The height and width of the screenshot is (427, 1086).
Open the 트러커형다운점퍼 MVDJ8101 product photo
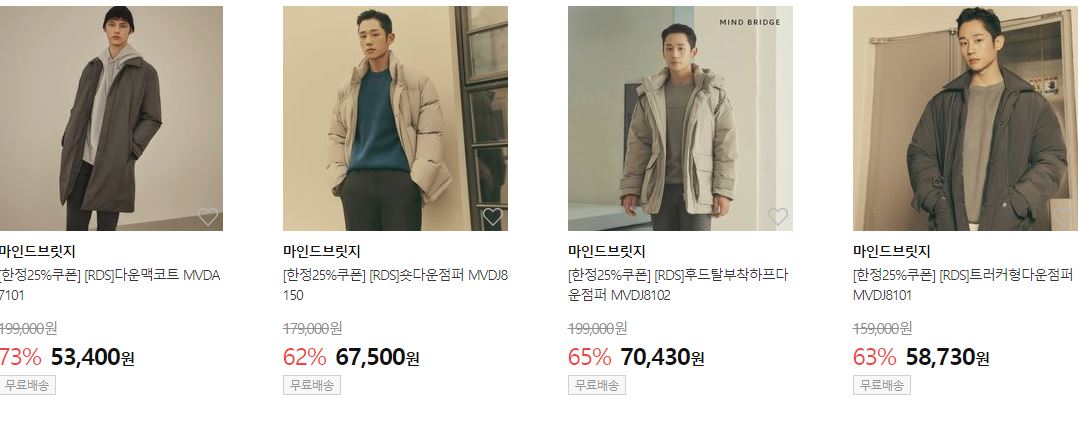[965, 118]
